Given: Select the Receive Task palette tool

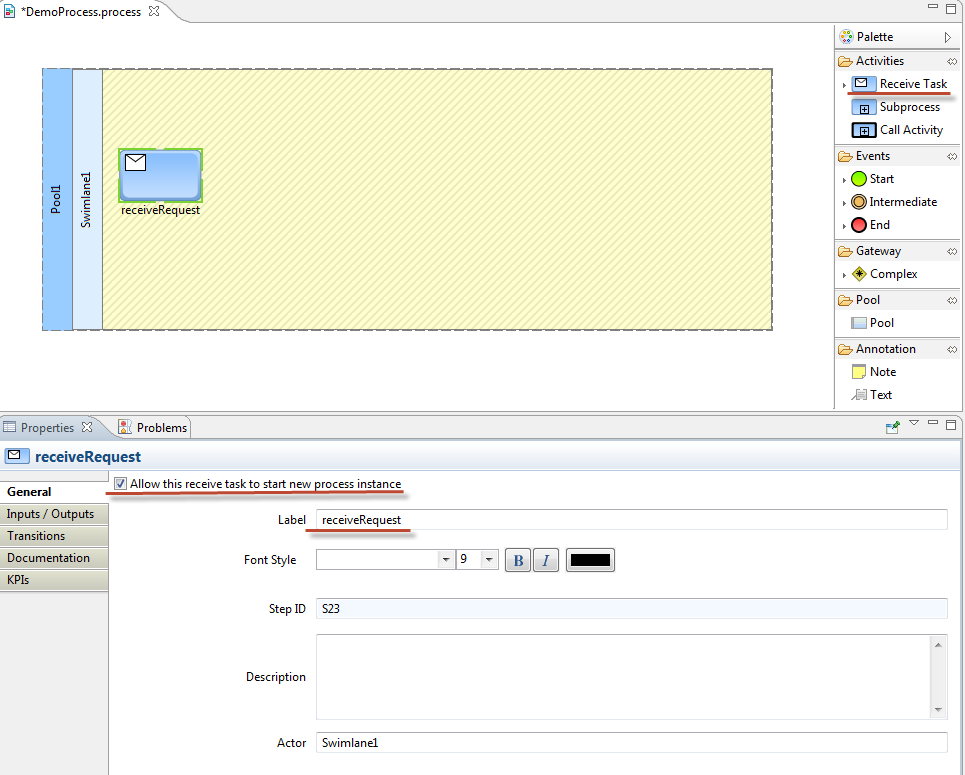Looking at the screenshot, I should point(901,84).
